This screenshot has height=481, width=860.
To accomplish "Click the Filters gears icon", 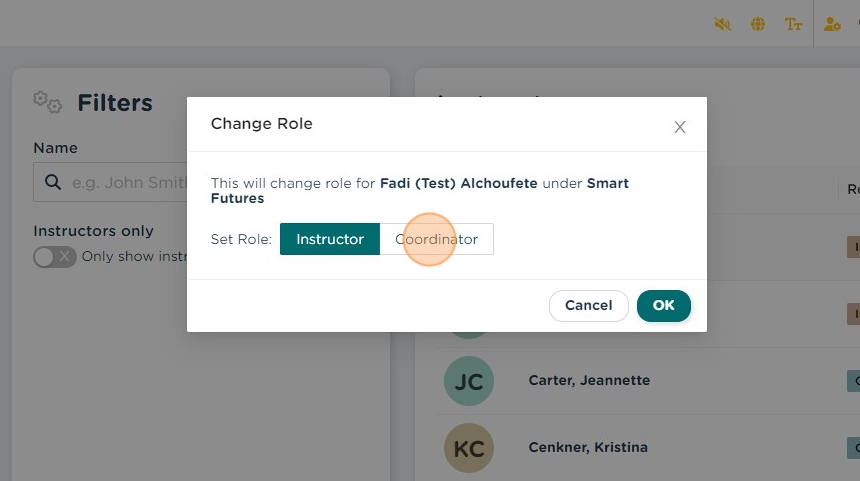I will pos(47,102).
